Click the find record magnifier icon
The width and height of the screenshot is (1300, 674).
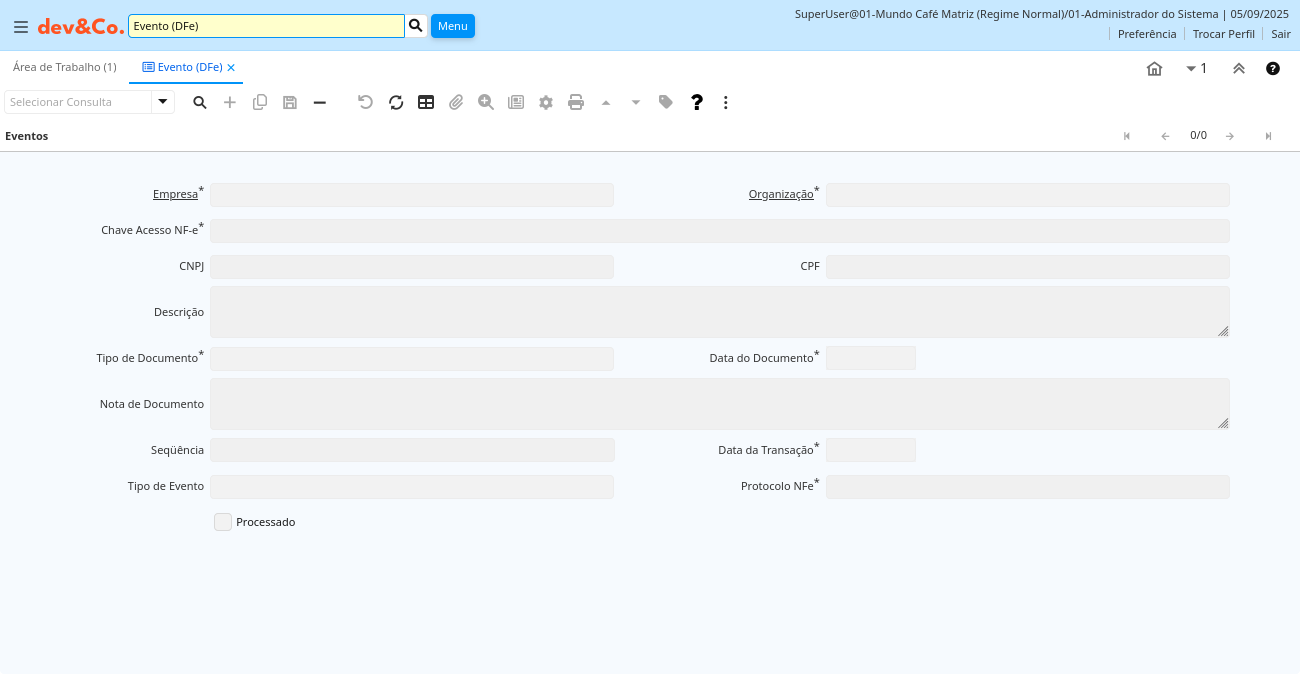200,102
